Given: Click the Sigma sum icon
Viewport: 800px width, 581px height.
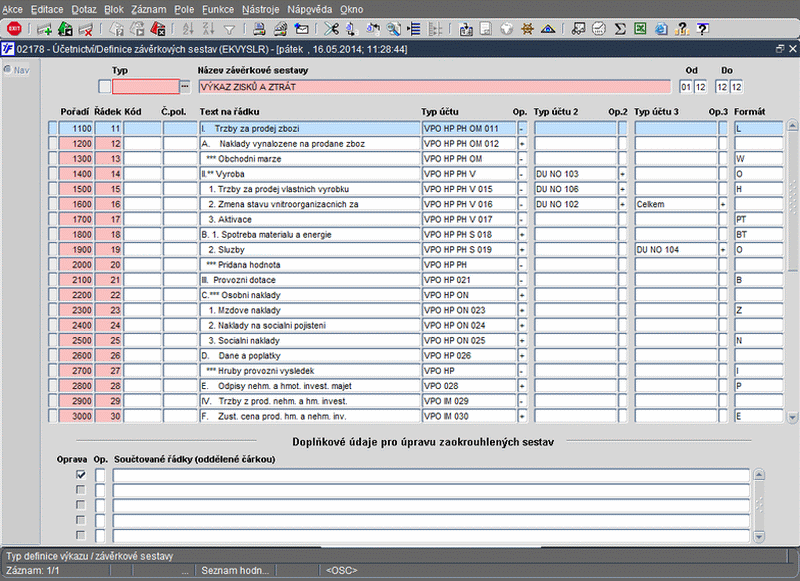Looking at the screenshot, I should point(620,29).
